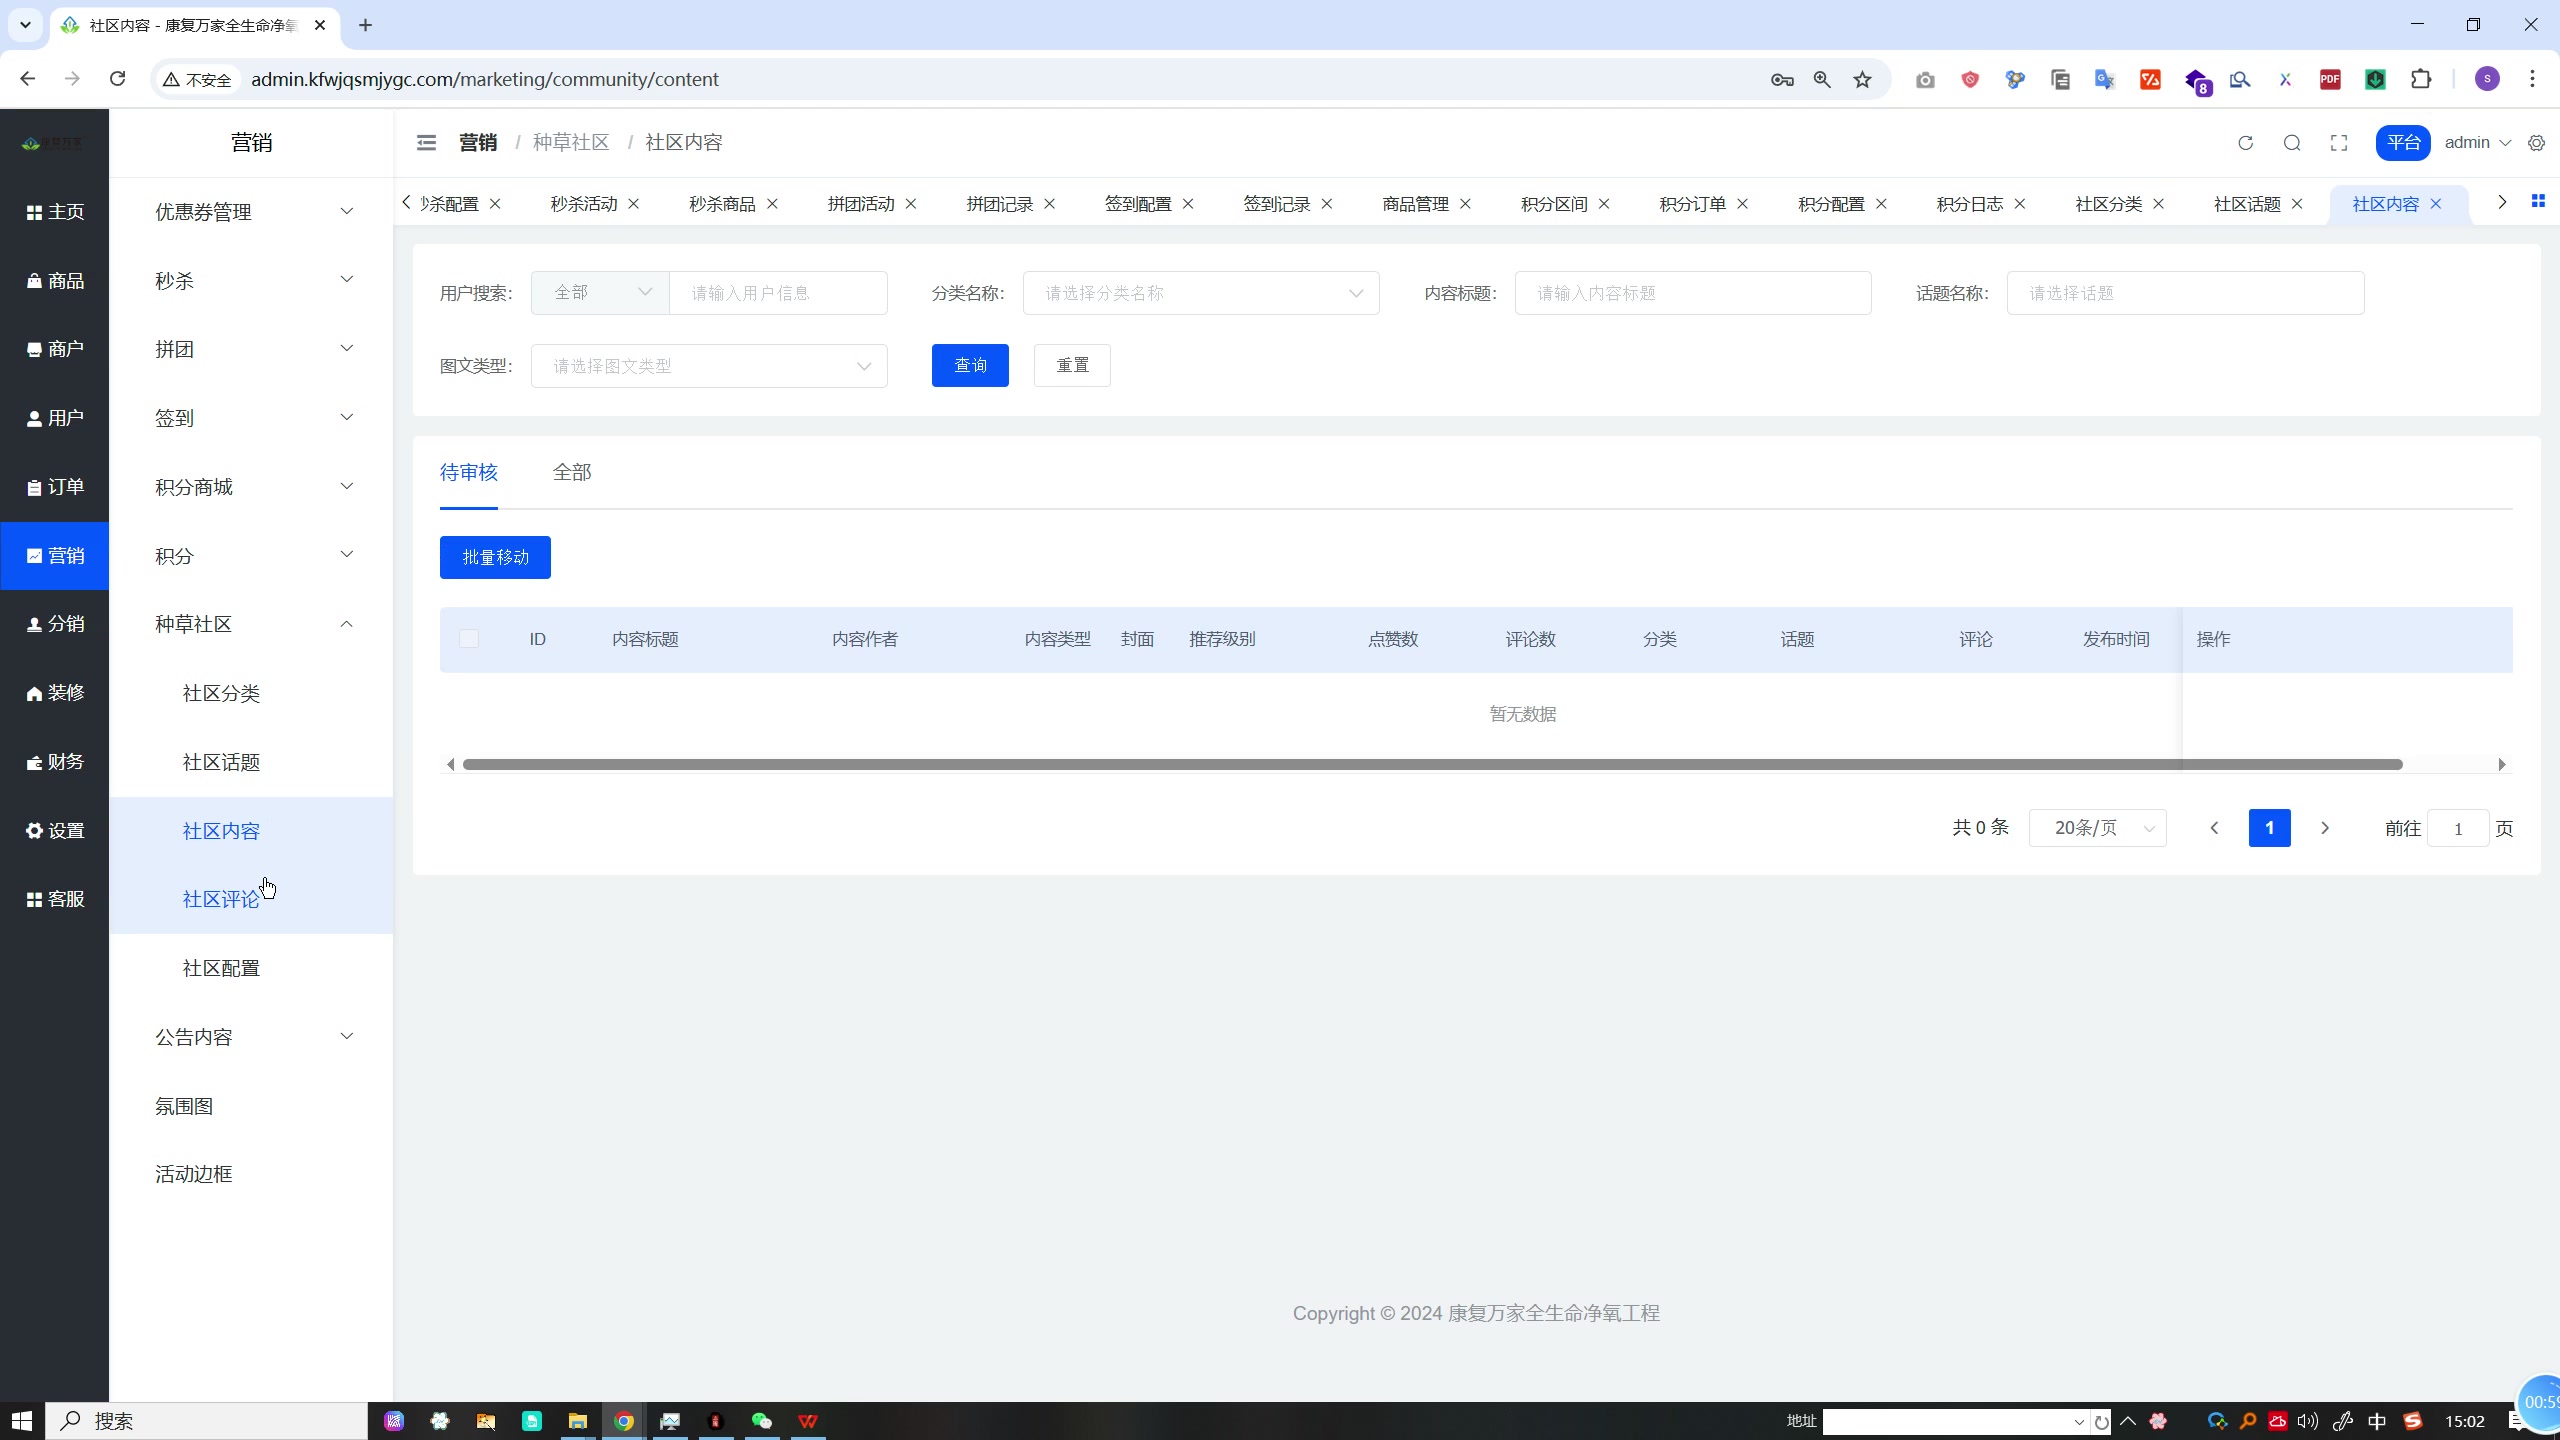
Task: Open 商品 section in the sidebar
Action: [x=55, y=281]
